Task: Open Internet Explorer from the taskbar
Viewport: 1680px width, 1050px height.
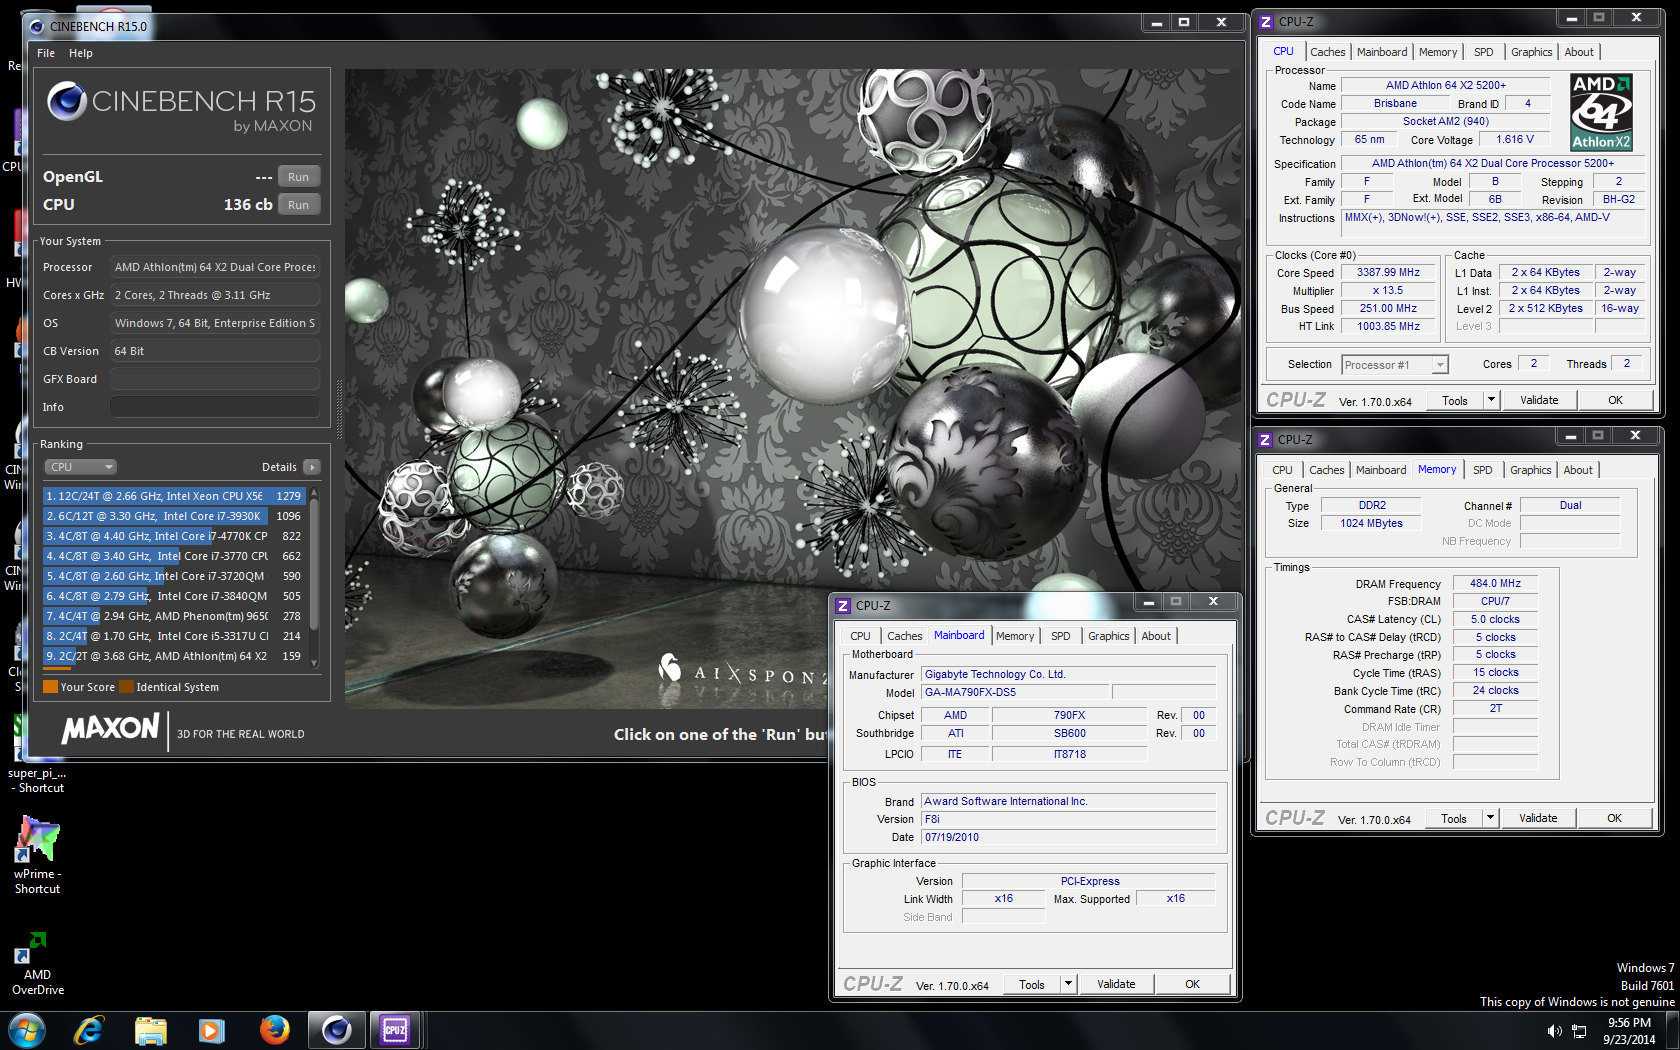Action: point(89,1030)
